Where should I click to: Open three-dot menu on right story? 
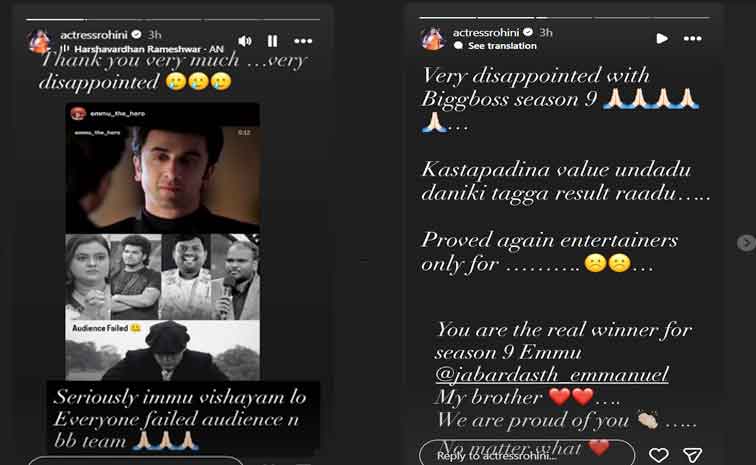(x=692, y=39)
